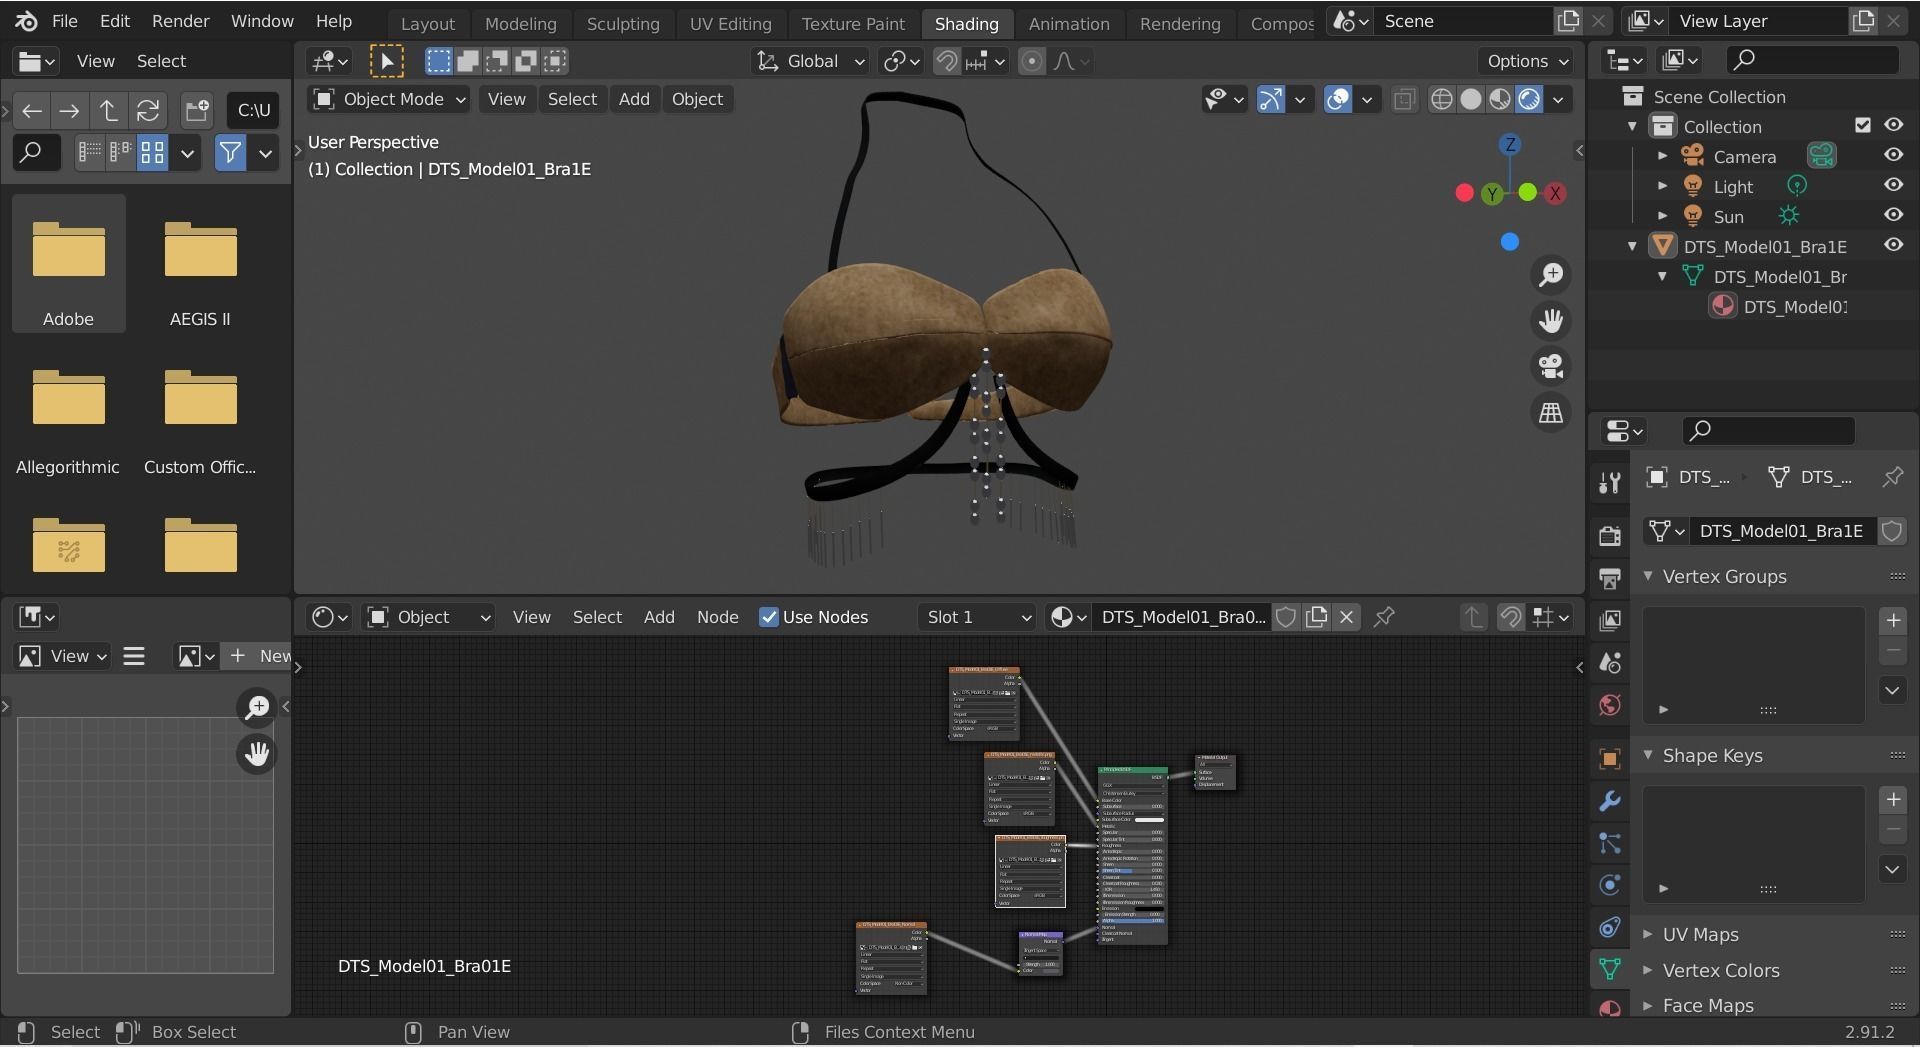This screenshot has height=1047, width=1920.
Task: Toggle snapping magnet in viewport header
Action: click(946, 61)
